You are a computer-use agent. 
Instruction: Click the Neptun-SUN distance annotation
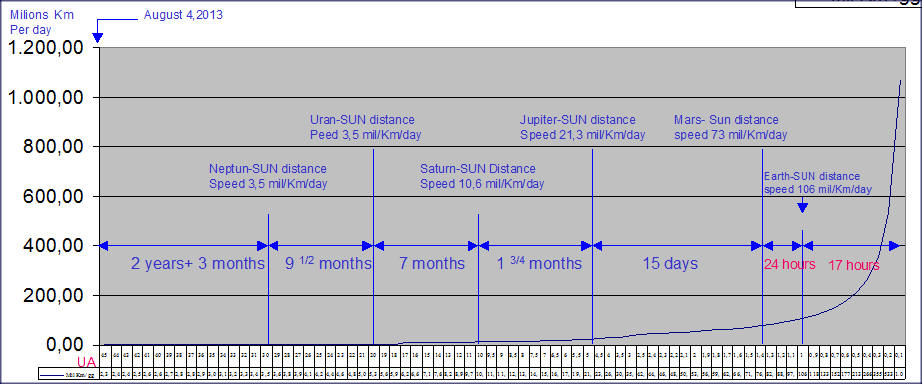point(268,176)
